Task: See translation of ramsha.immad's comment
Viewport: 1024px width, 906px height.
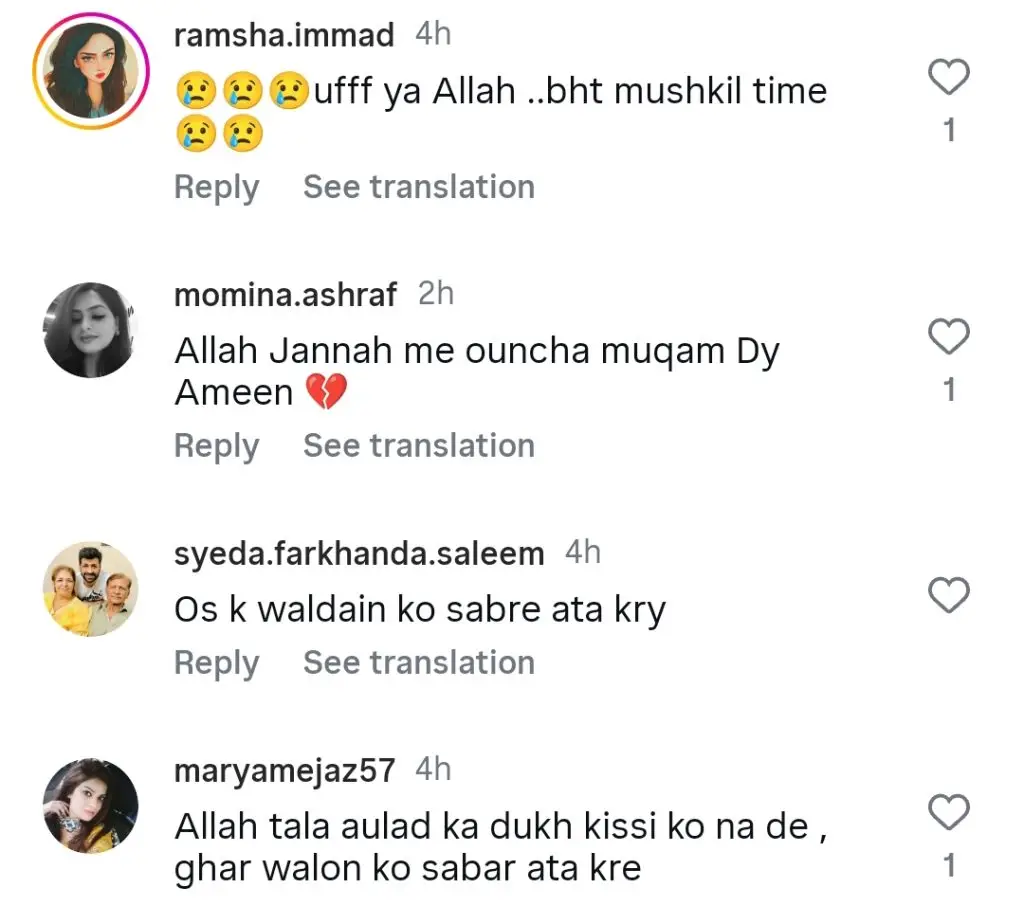Action: [x=419, y=187]
